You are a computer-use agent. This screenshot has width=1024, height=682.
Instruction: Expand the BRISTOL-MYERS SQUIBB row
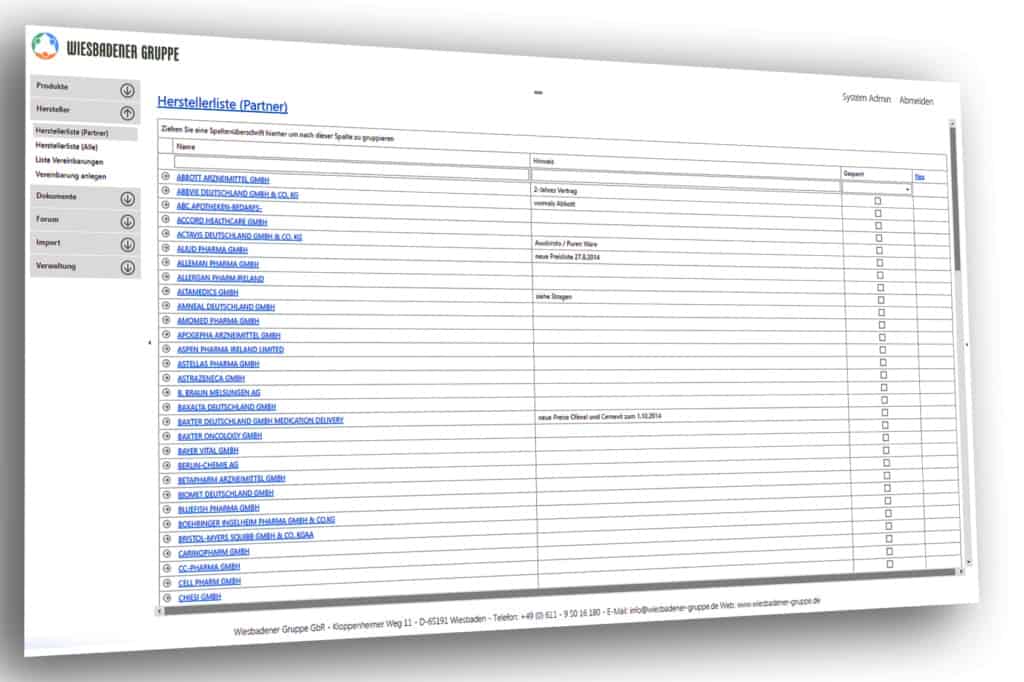tap(167, 539)
